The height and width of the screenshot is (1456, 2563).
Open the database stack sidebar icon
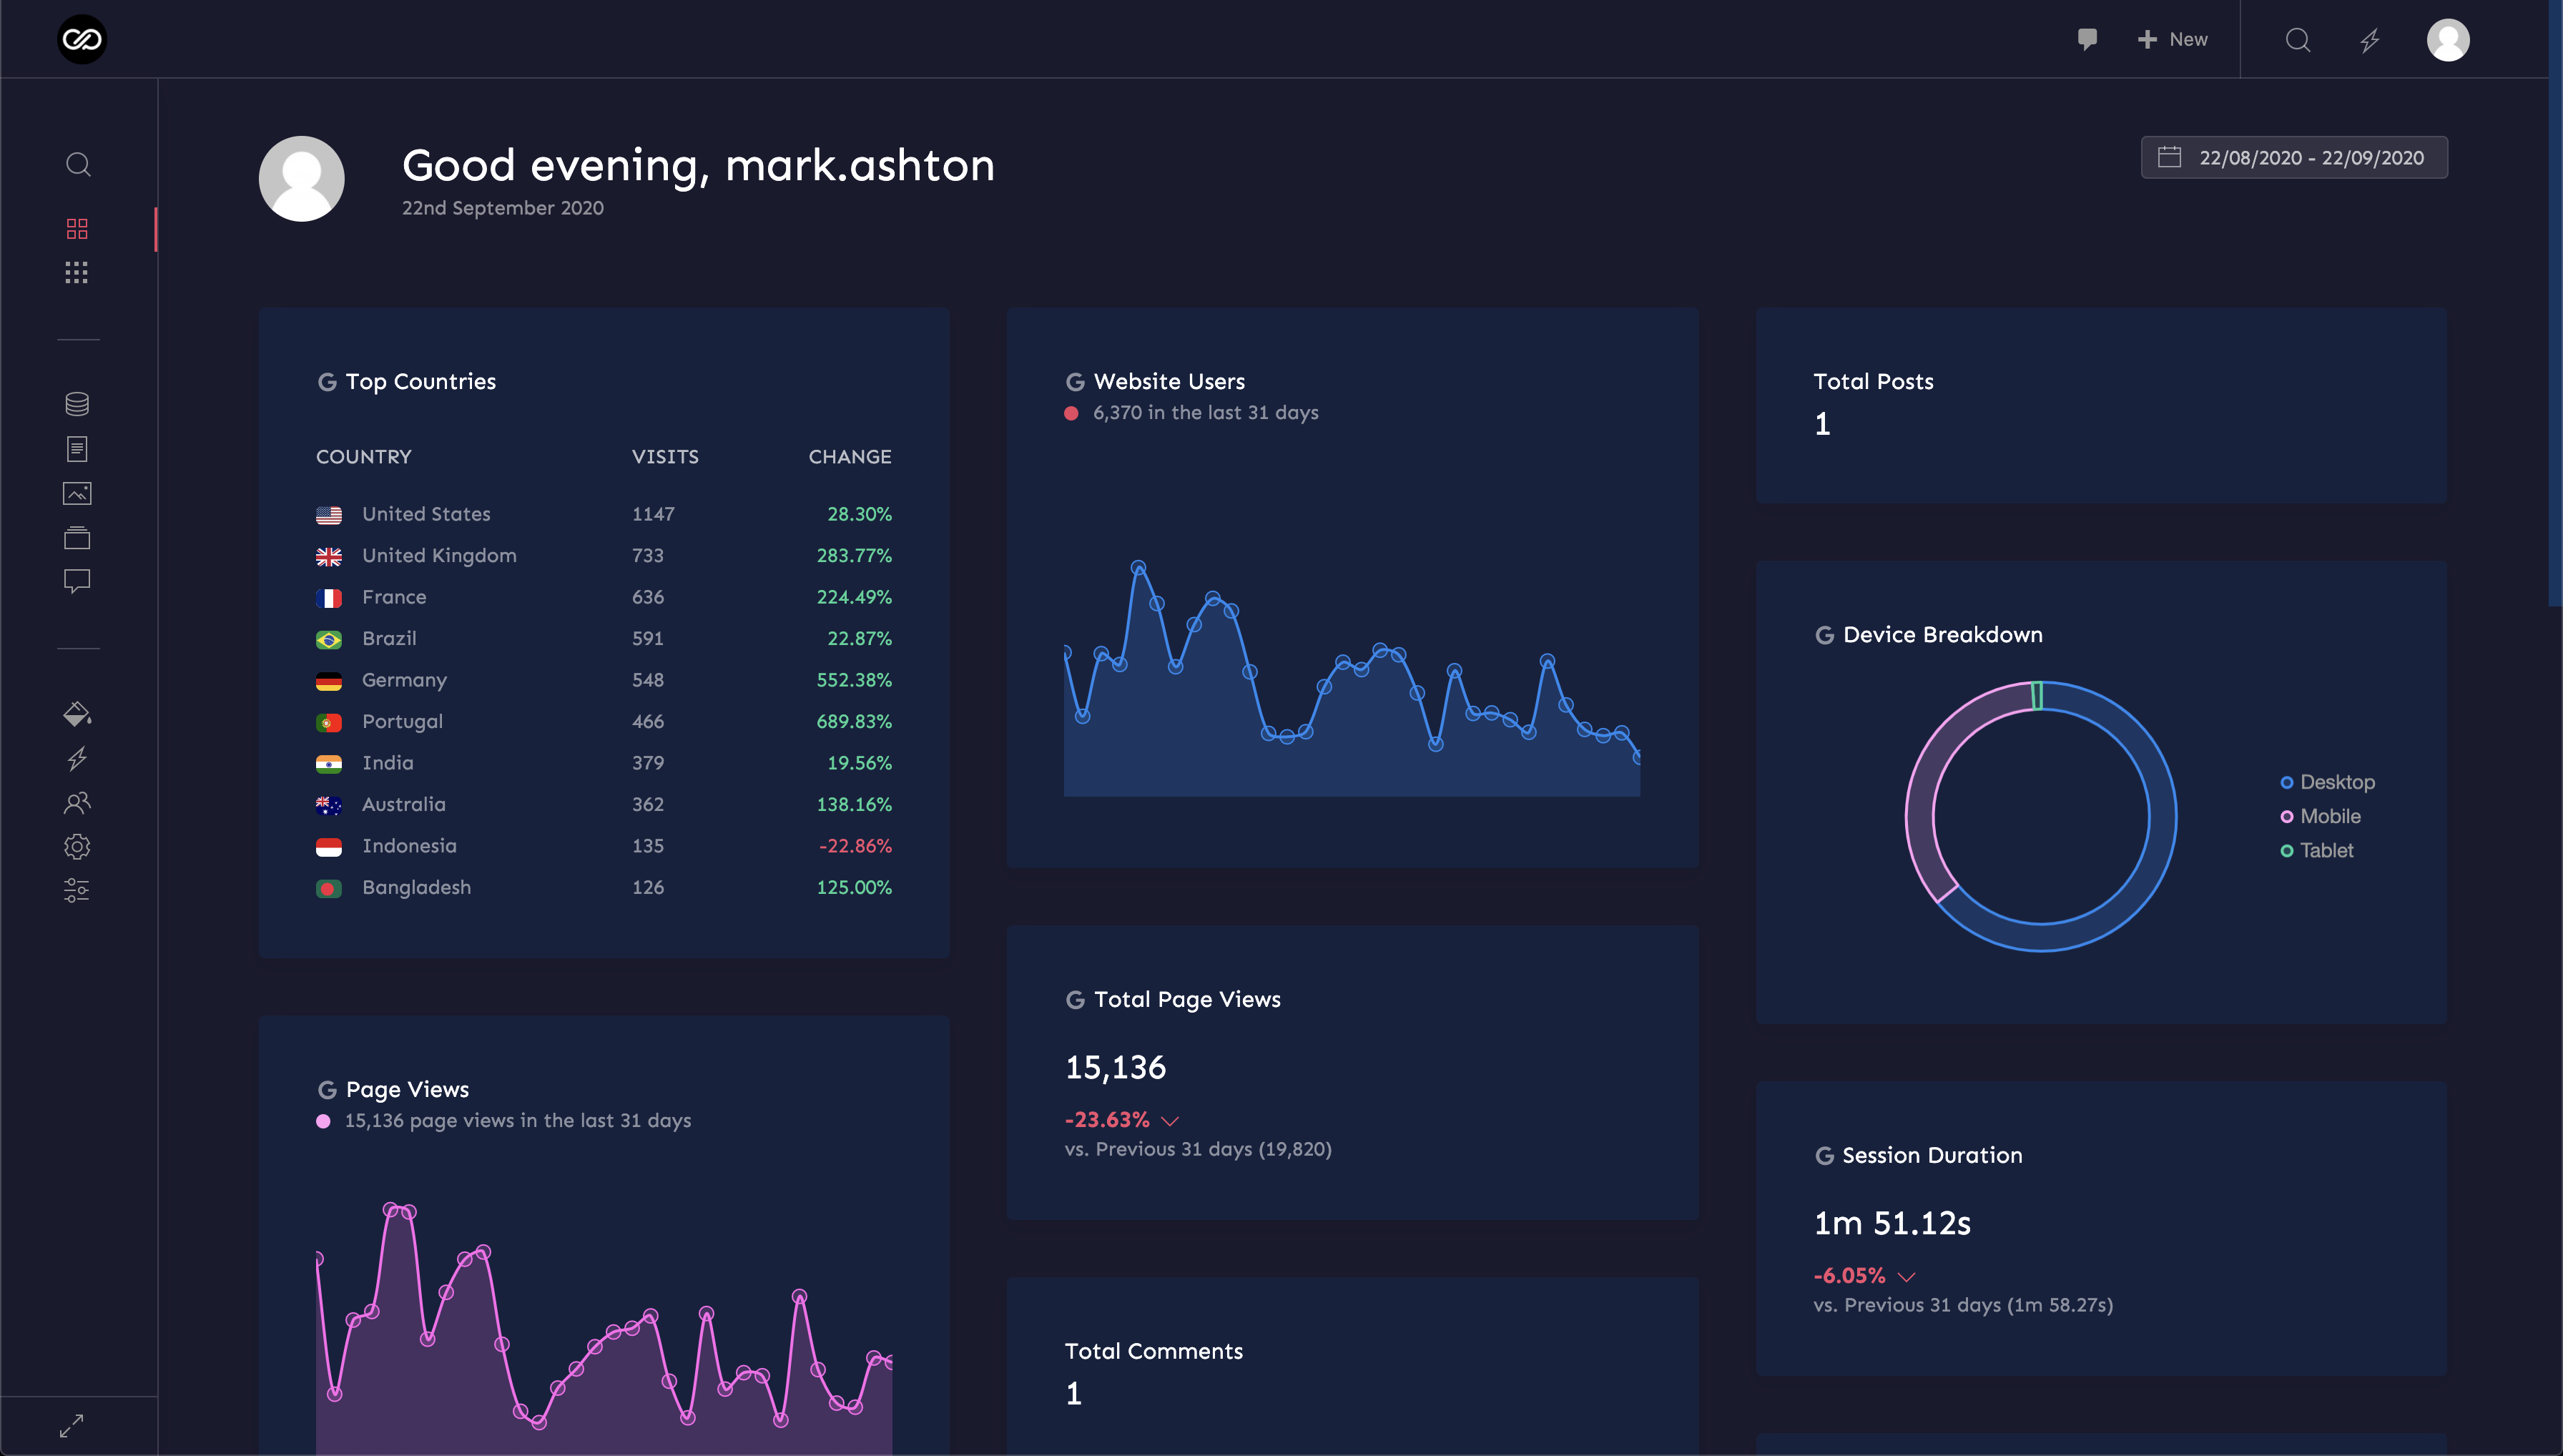[77, 404]
